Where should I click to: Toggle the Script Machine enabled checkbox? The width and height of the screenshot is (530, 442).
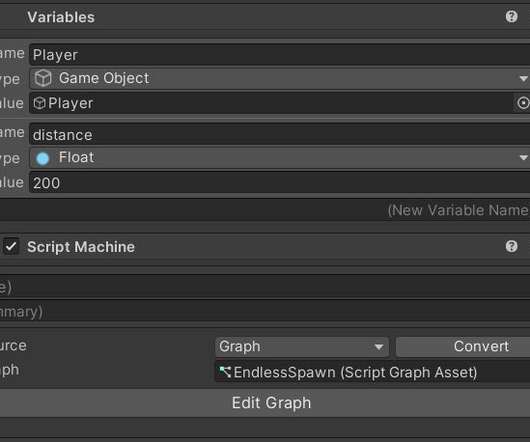11,246
